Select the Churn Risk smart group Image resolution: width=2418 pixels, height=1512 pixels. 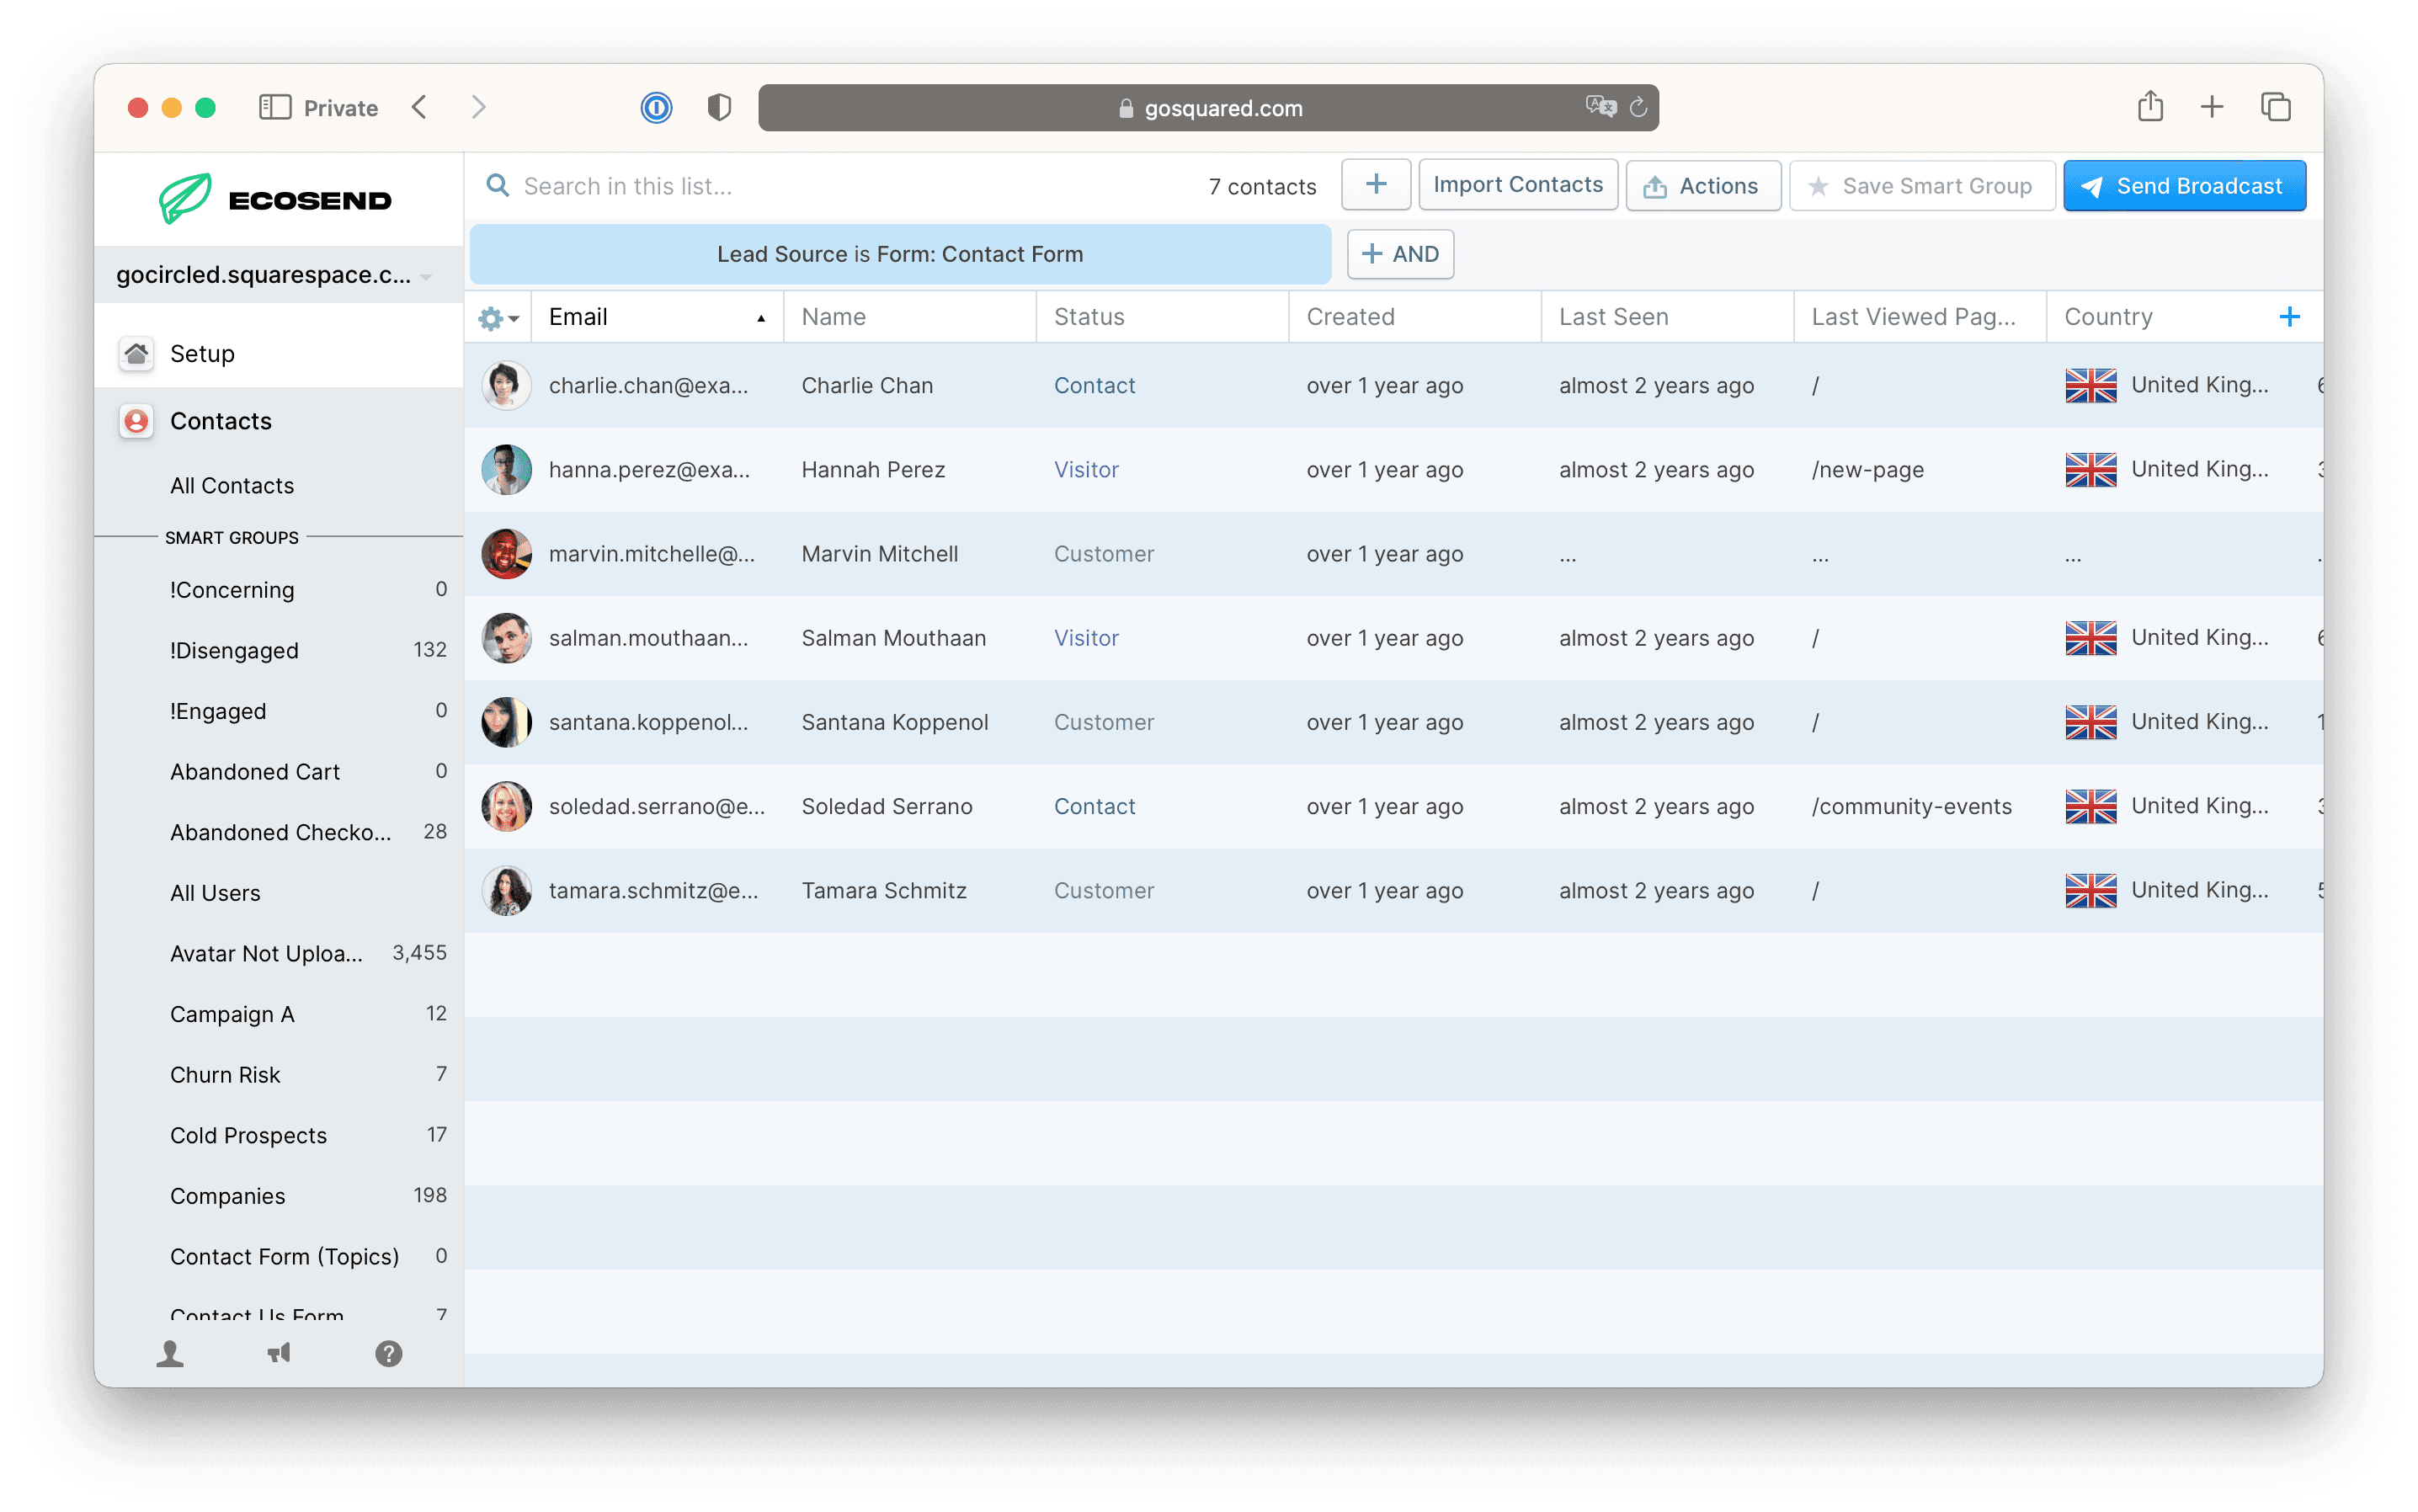click(225, 1075)
